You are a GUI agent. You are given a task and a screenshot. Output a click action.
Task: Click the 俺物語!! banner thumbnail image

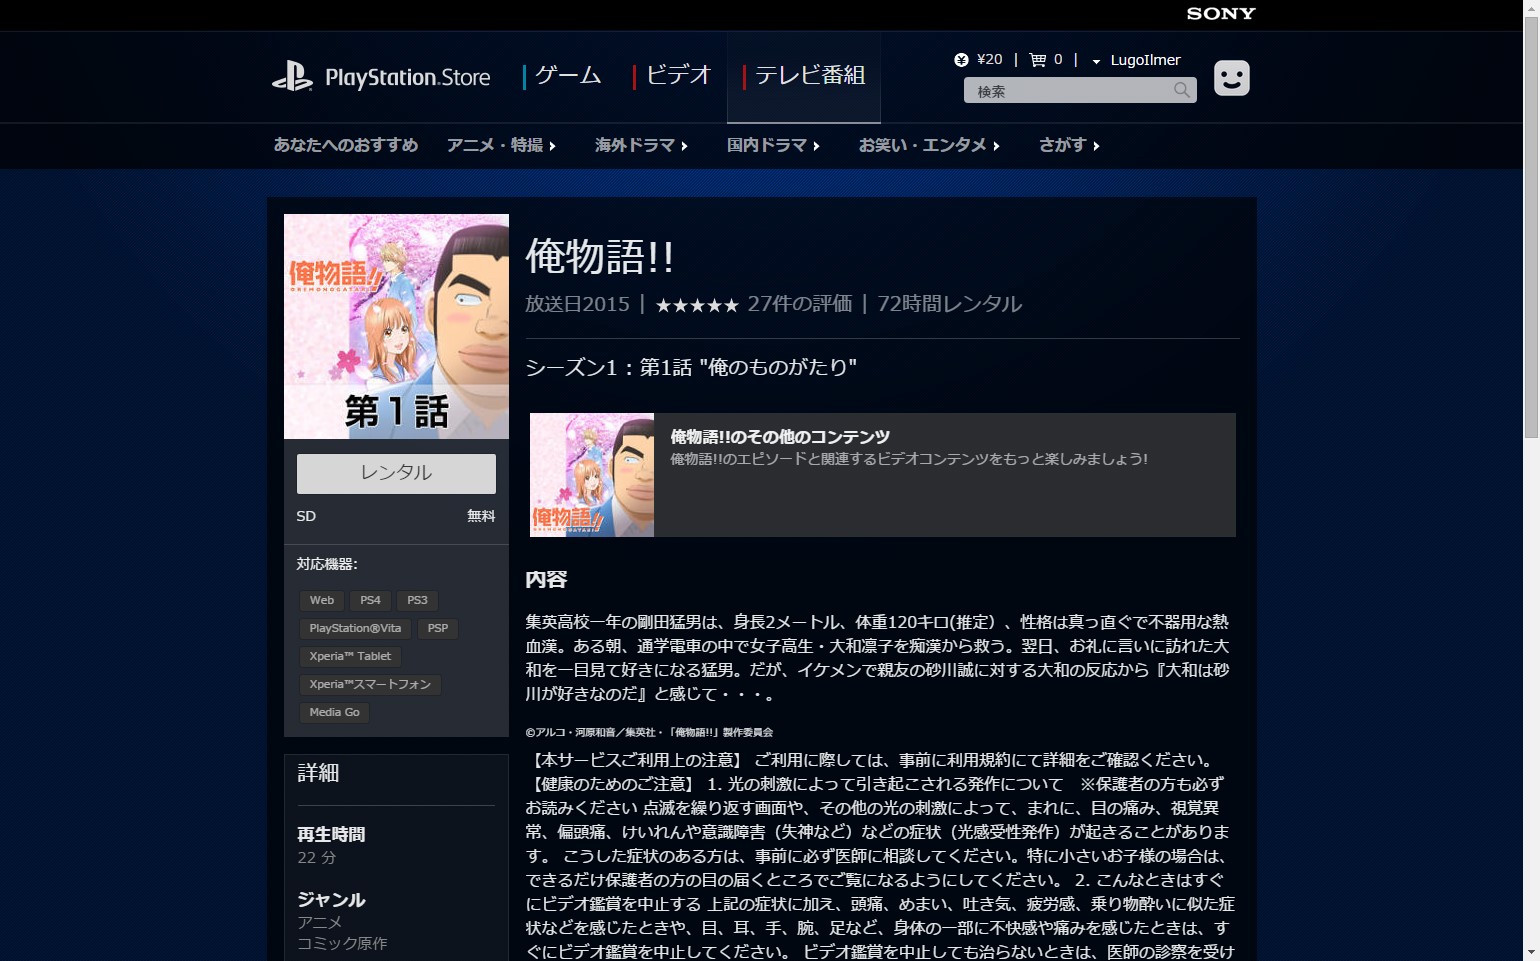(x=592, y=475)
